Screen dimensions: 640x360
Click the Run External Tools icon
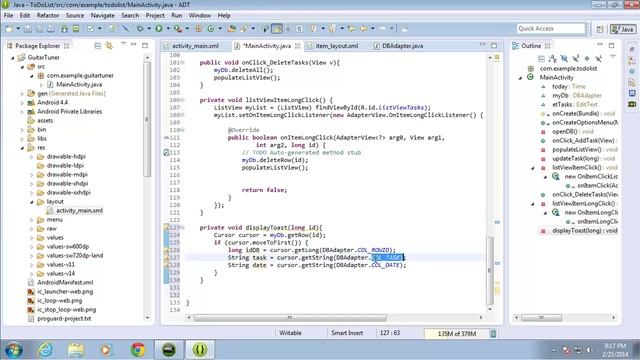pos(178,29)
